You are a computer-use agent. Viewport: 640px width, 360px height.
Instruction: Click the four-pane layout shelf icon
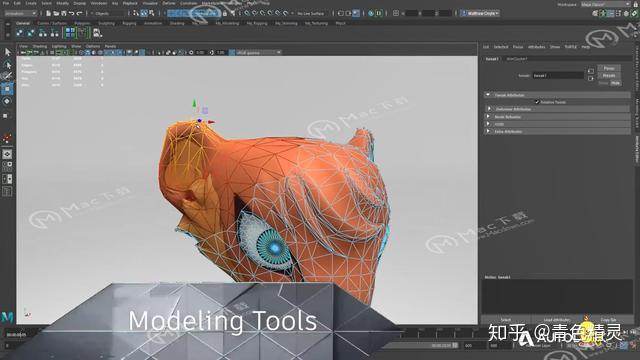point(70,32)
